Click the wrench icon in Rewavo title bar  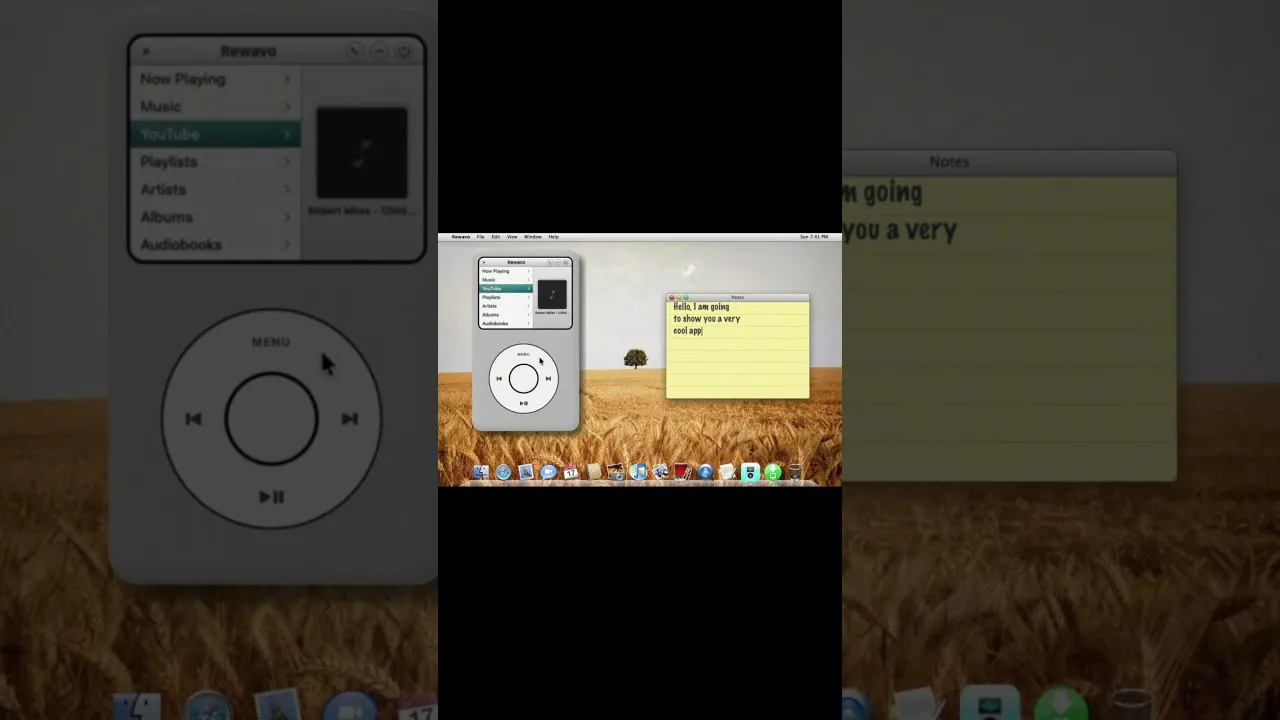[550, 262]
